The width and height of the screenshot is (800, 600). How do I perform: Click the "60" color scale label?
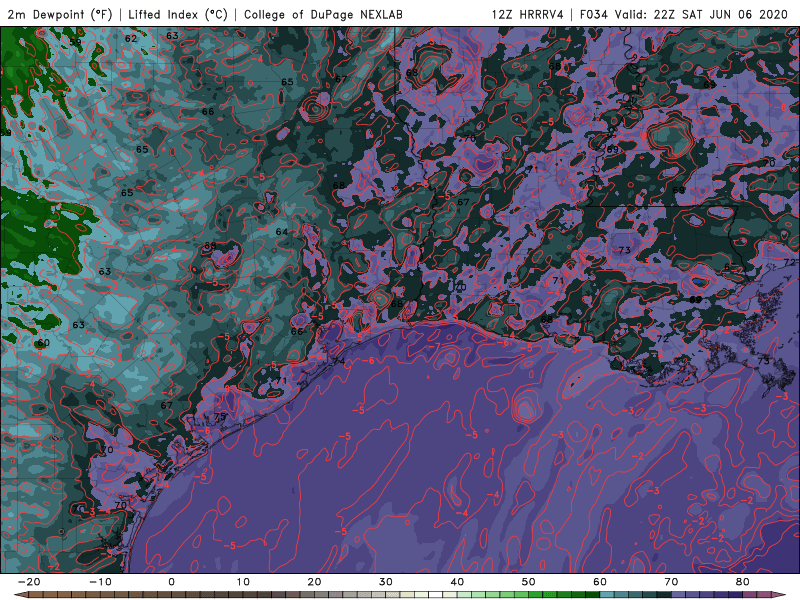[600, 582]
